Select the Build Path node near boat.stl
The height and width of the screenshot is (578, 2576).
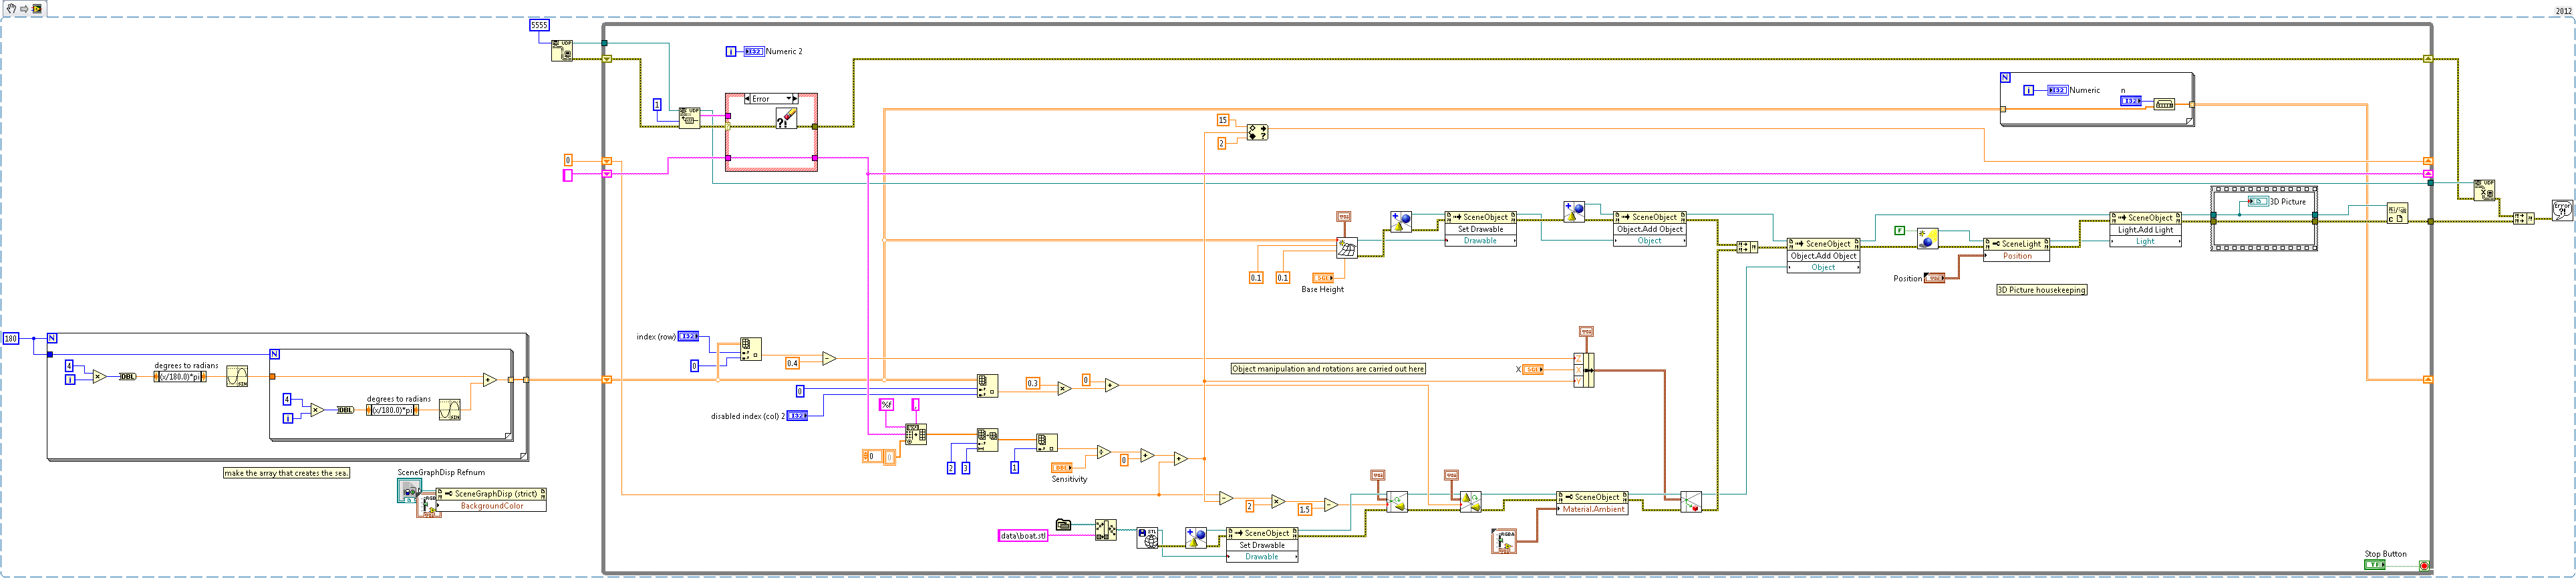coord(1105,530)
